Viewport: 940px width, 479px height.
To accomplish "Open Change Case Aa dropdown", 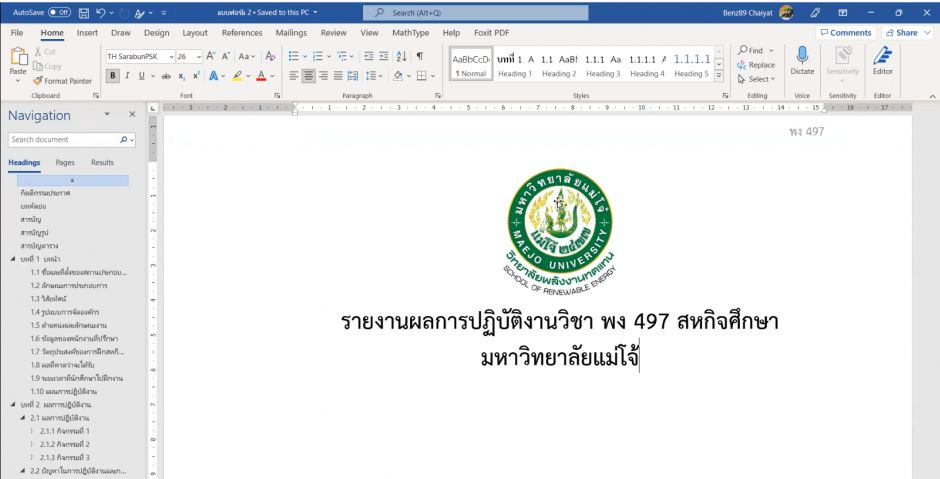I will coord(246,56).
